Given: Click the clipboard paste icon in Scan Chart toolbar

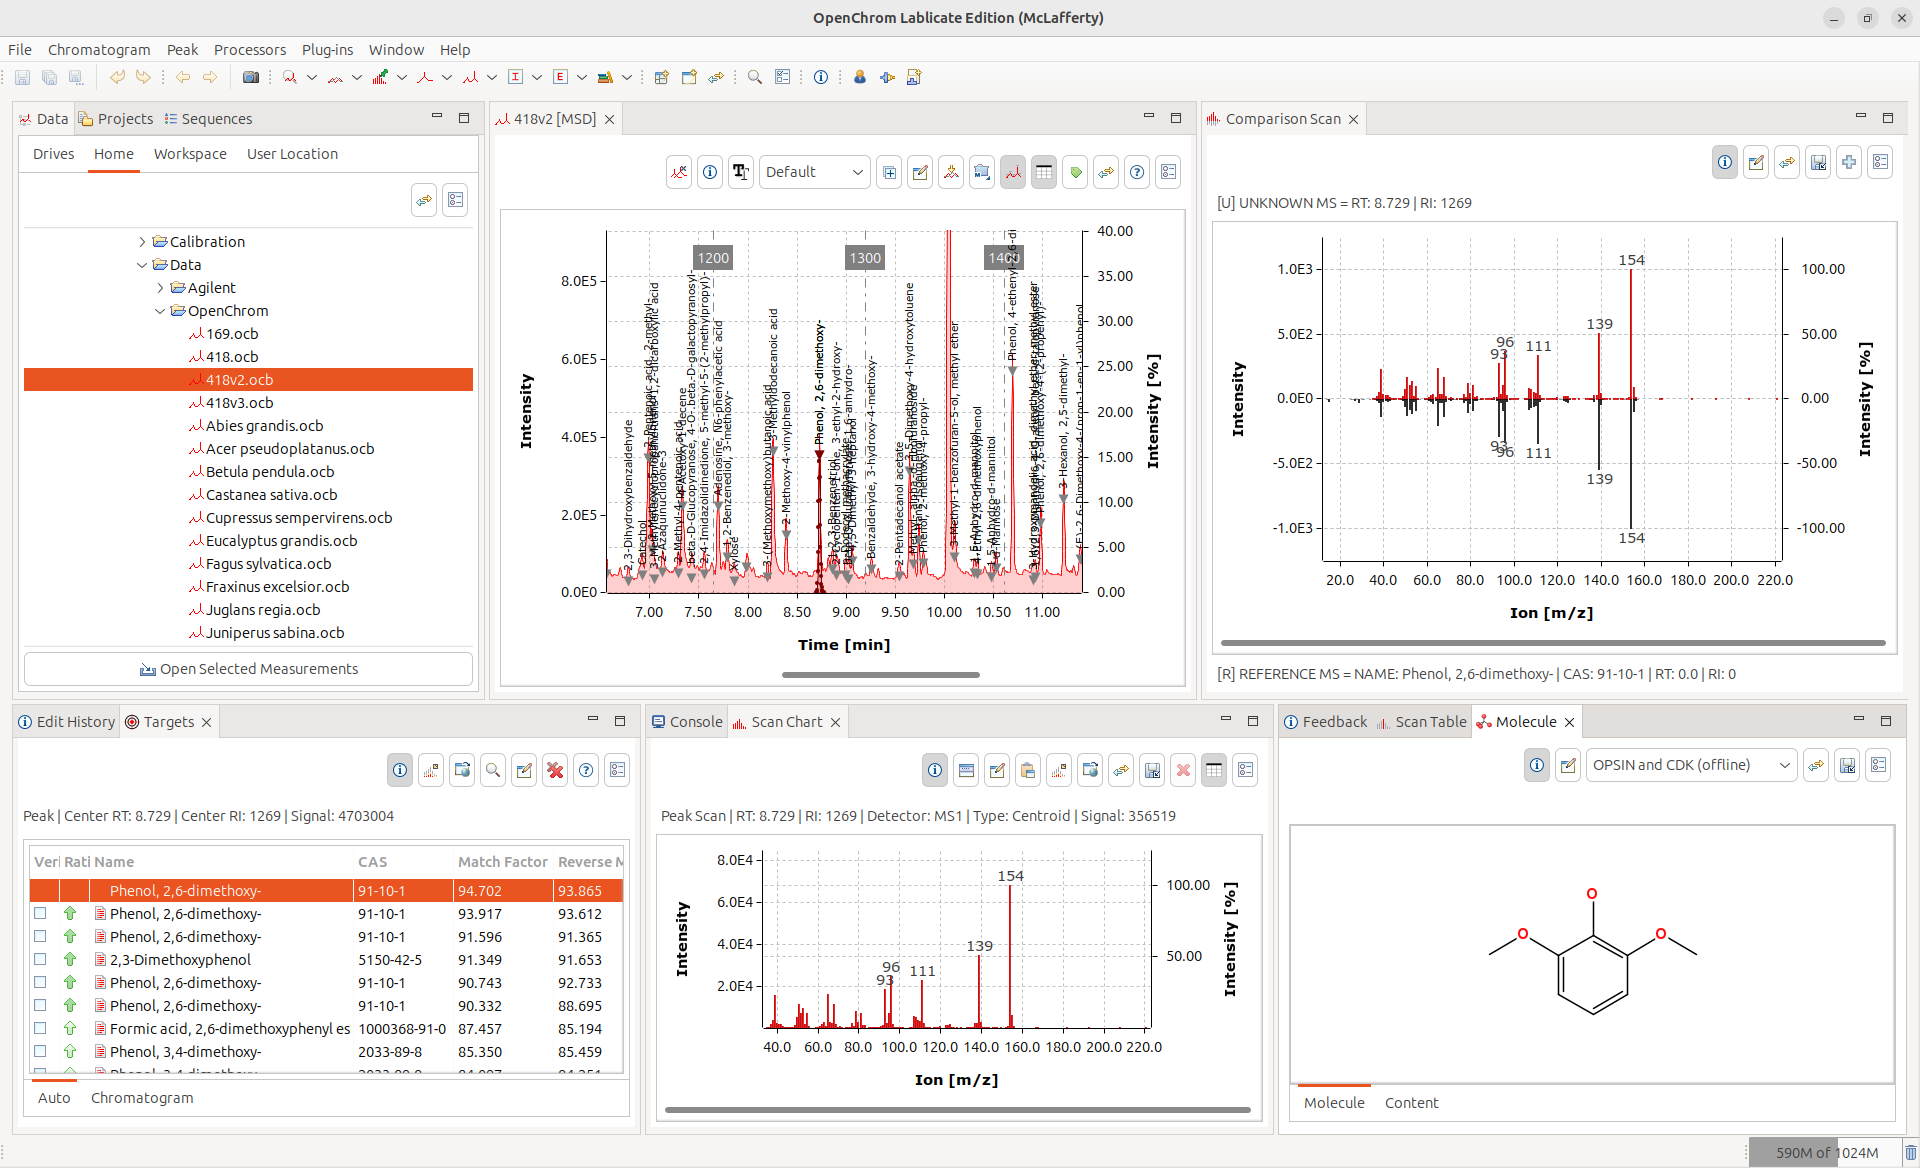Looking at the screenshot, I should click(x=1028, y=770).
